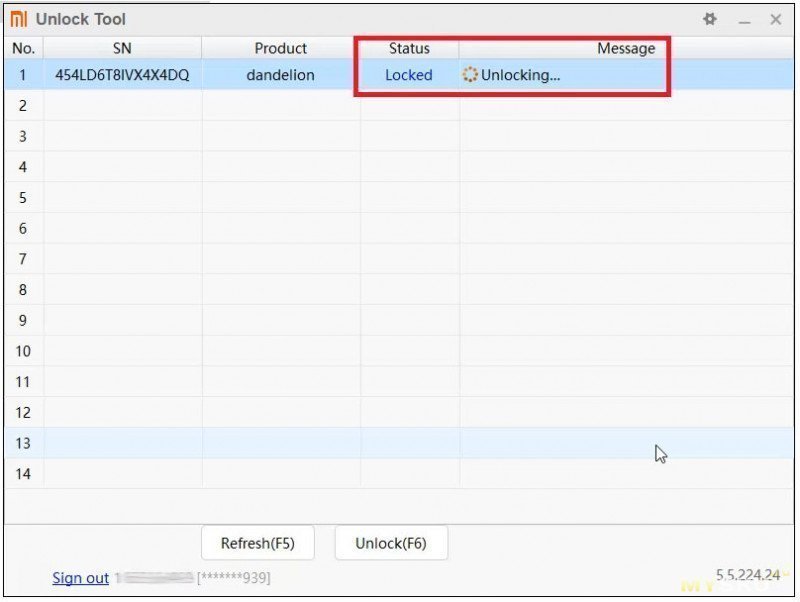Click the Refresh(F5) button
This screenshot has height=602, width=800.
[x=258, y=543]
